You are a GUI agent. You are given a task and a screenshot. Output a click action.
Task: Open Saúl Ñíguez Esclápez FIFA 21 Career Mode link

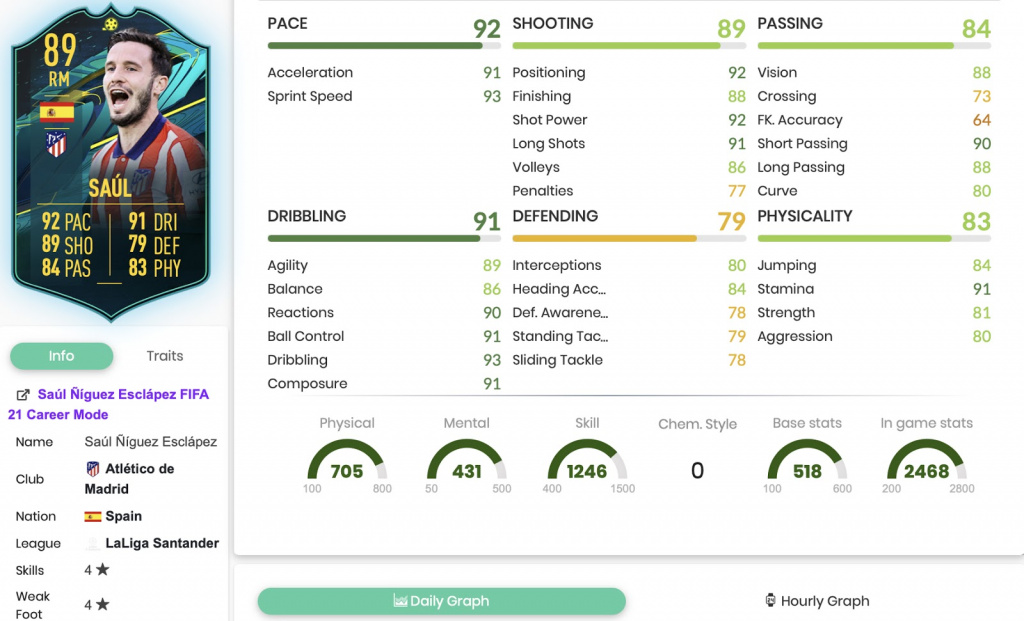108,404
